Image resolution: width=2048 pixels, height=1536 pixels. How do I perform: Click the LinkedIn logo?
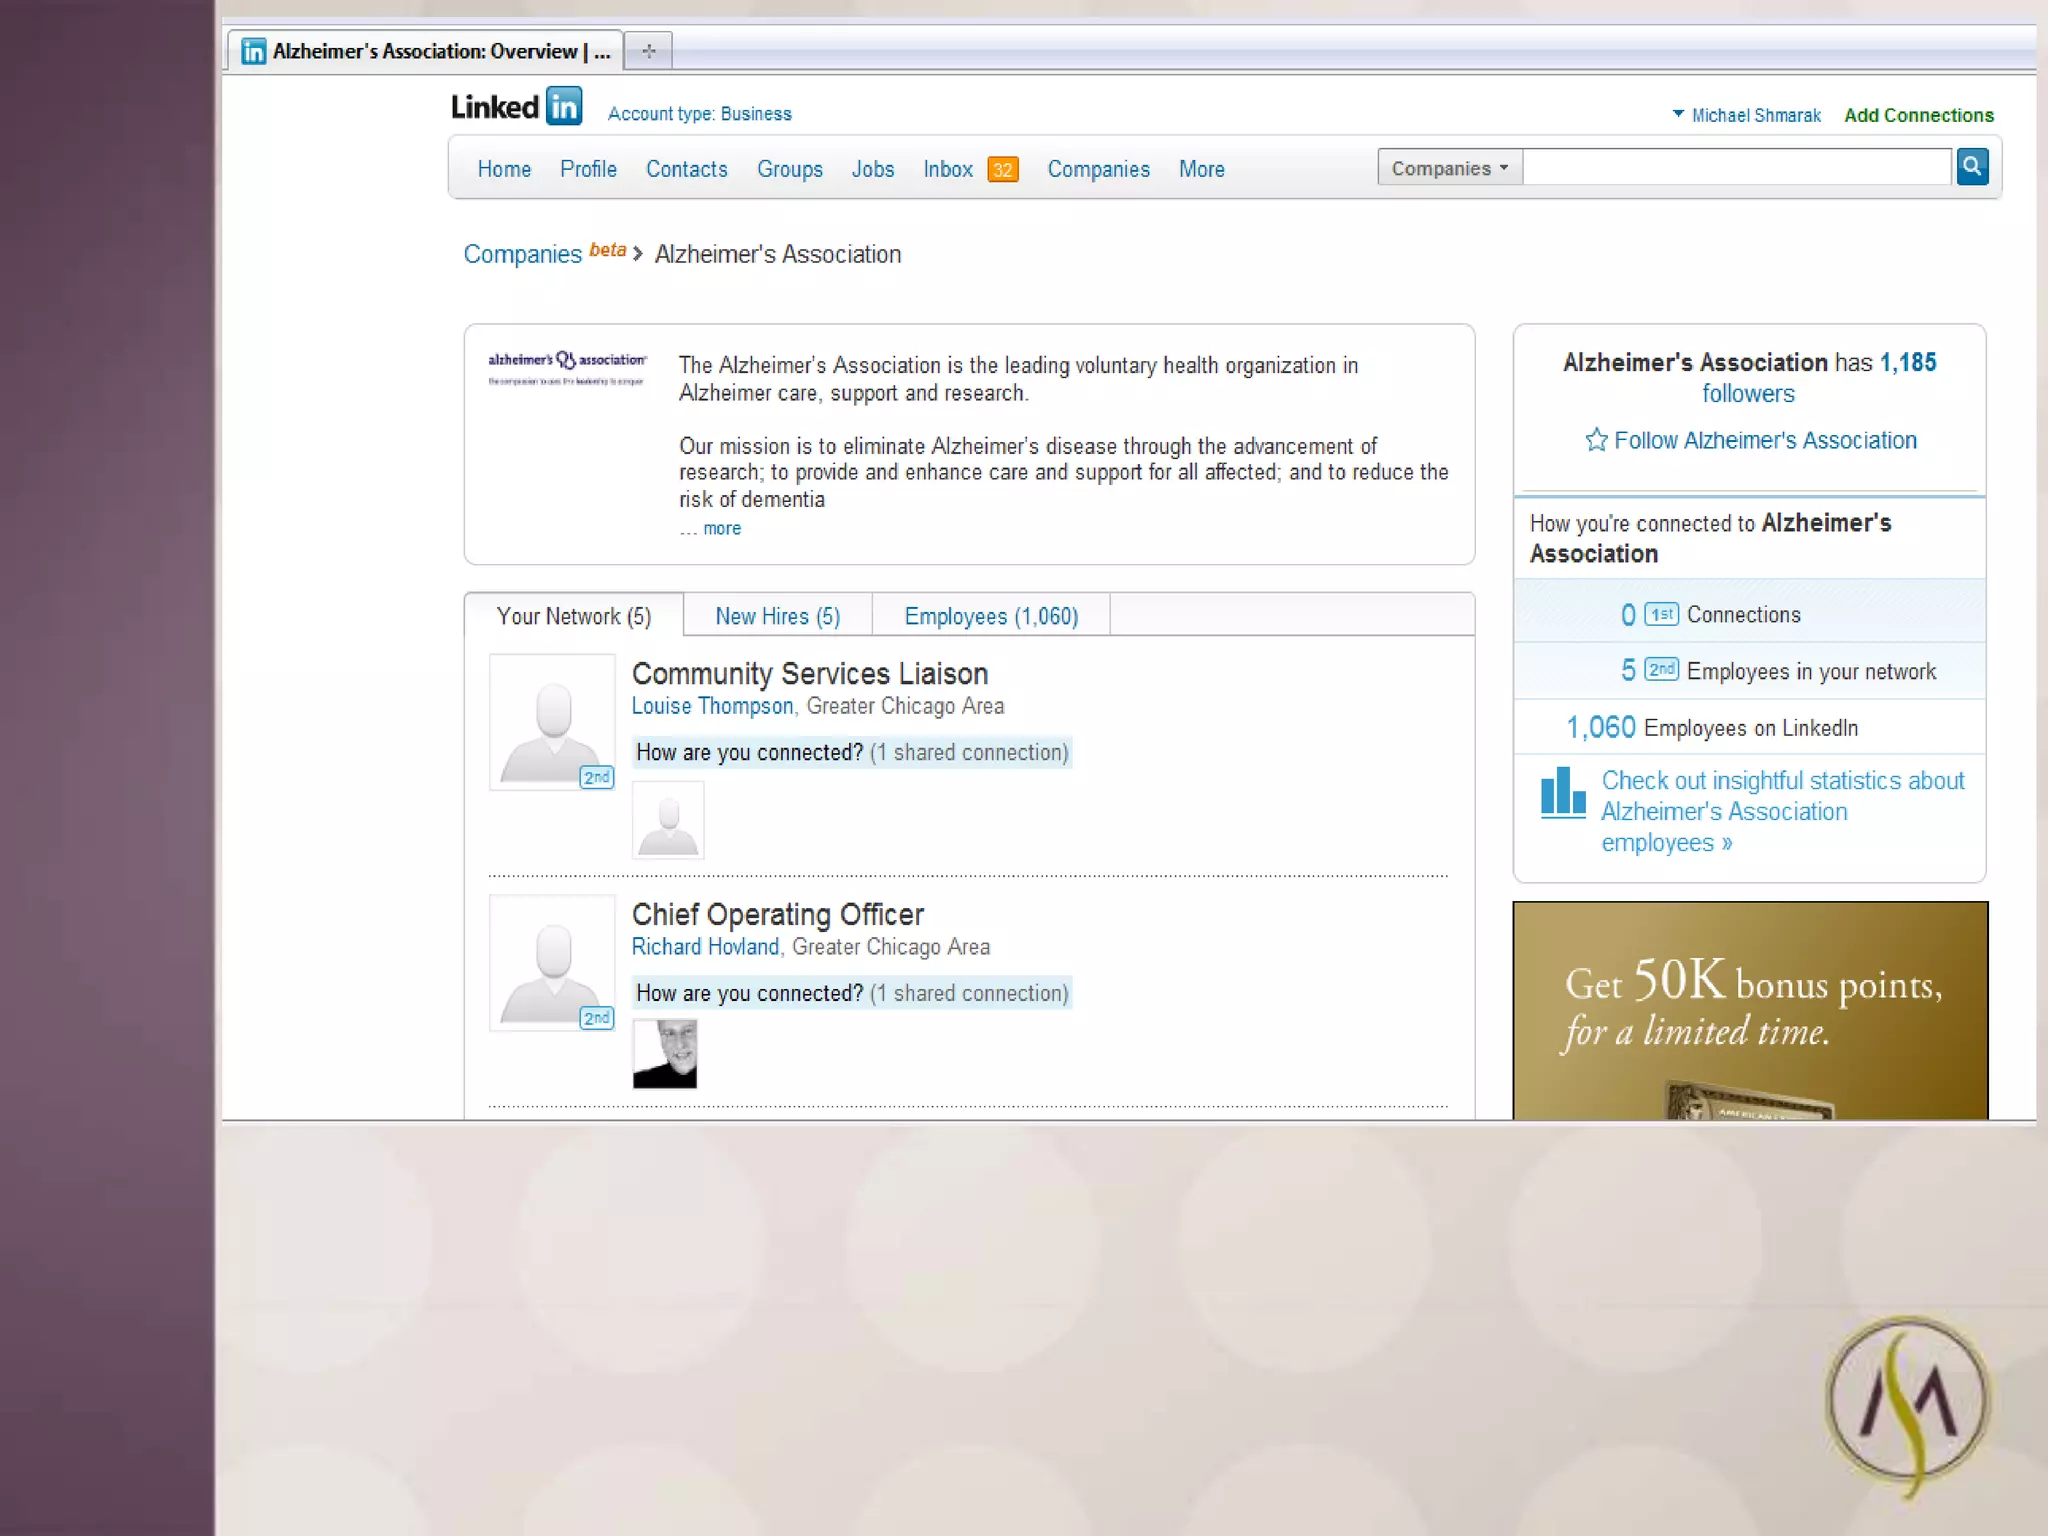(516, 107)
